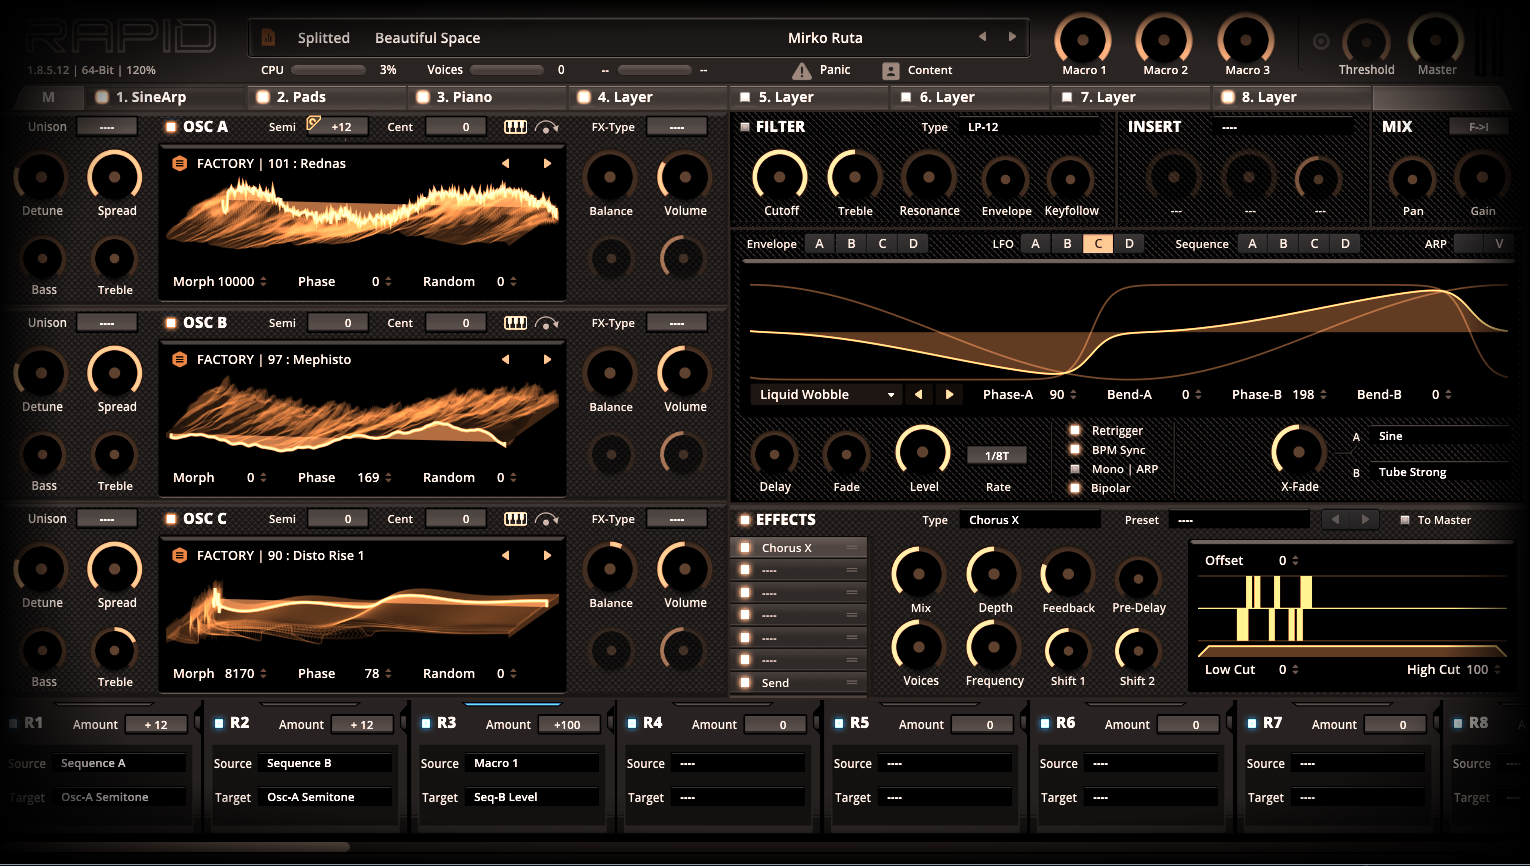
Task: Open effects Type Chorus X dropdown
Action: click(x=1030, y=520)
